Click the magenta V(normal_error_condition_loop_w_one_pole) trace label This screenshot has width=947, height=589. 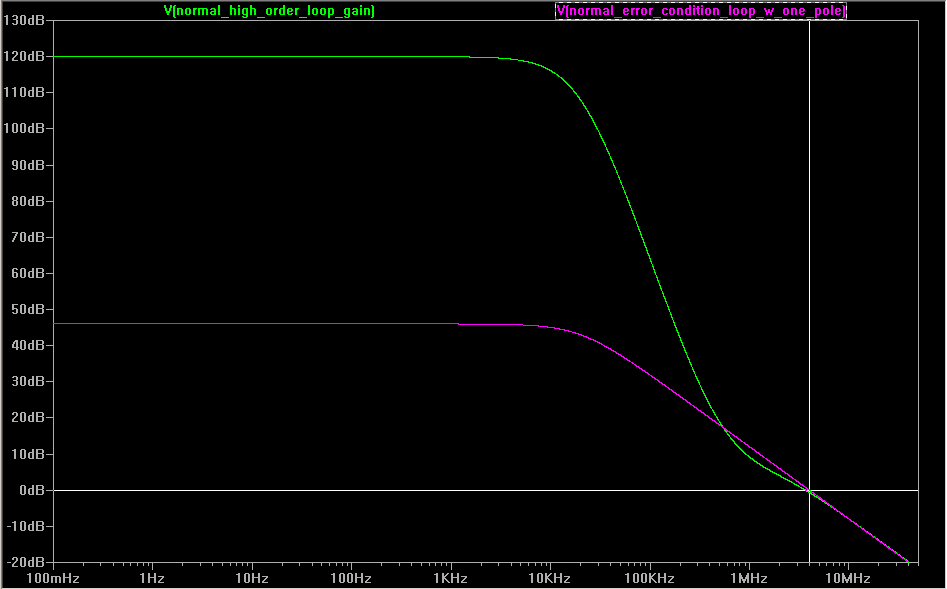click(x=701, y=11)
